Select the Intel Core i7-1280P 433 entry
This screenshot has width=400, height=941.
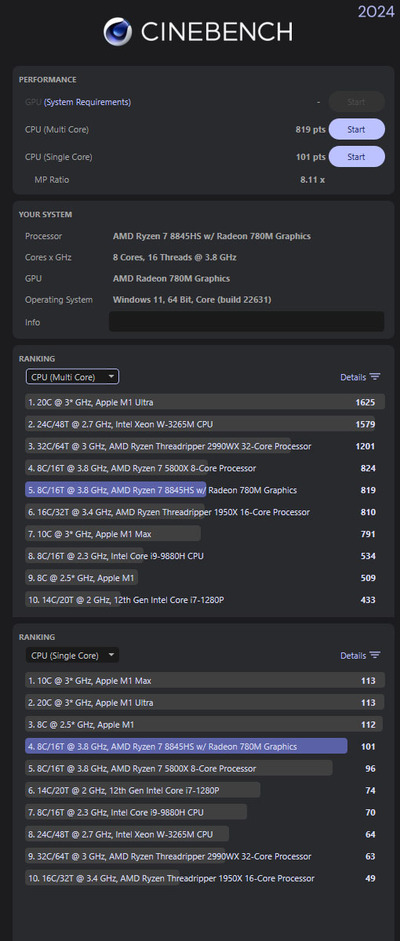(205, 600)
